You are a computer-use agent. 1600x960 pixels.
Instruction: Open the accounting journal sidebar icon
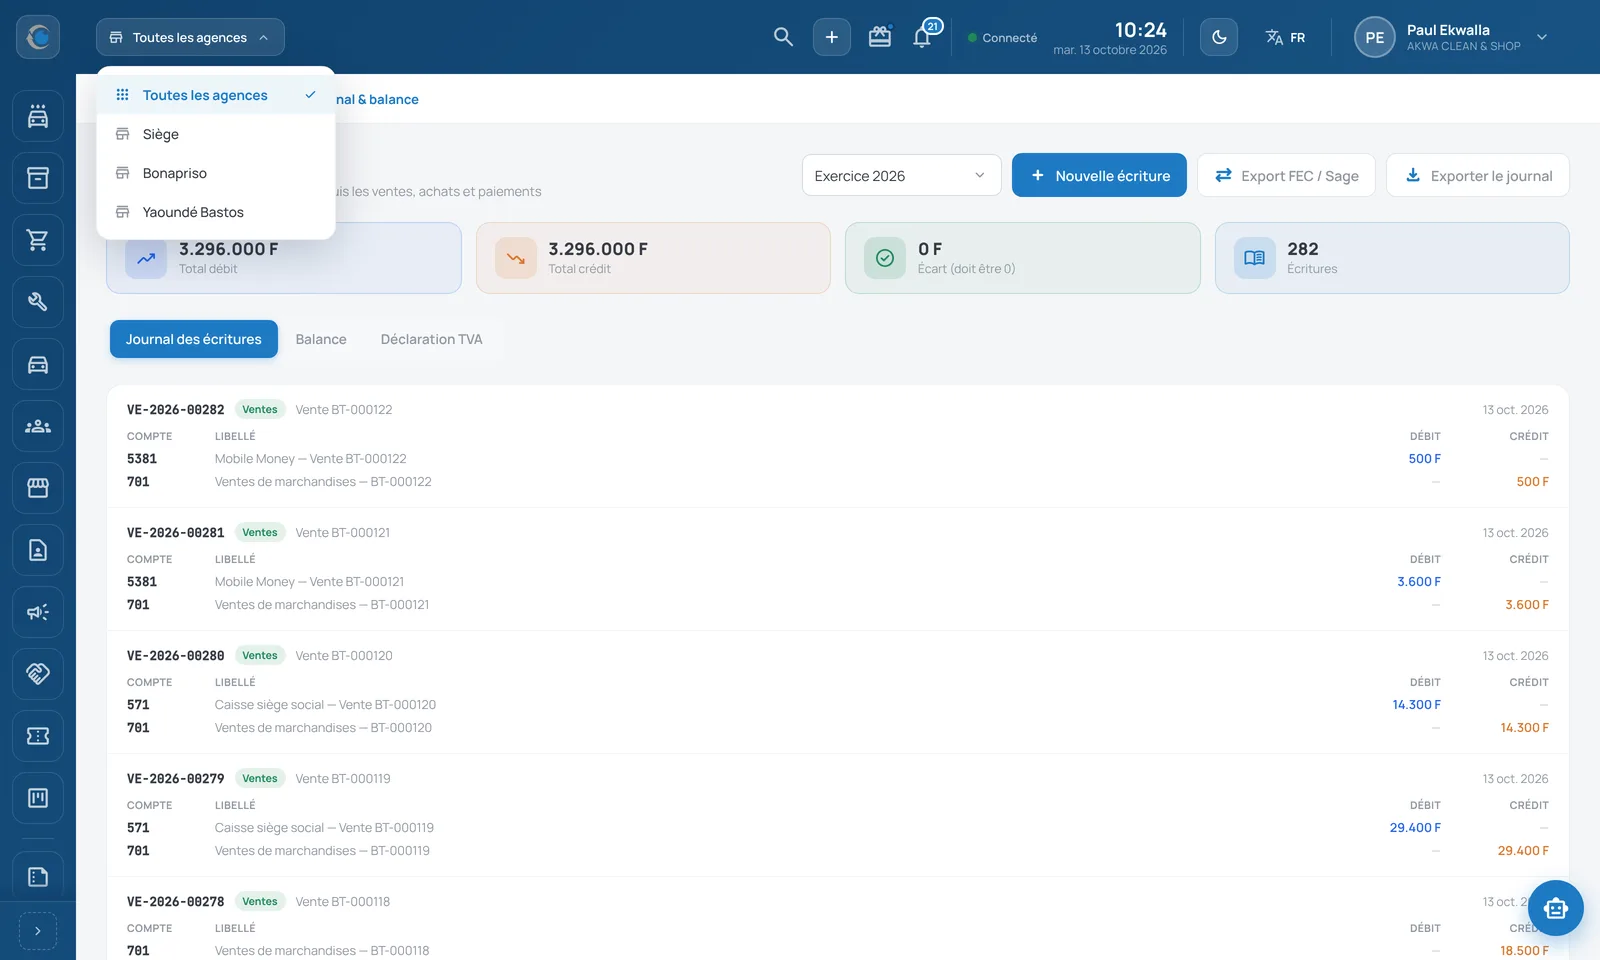pos(38,876)
